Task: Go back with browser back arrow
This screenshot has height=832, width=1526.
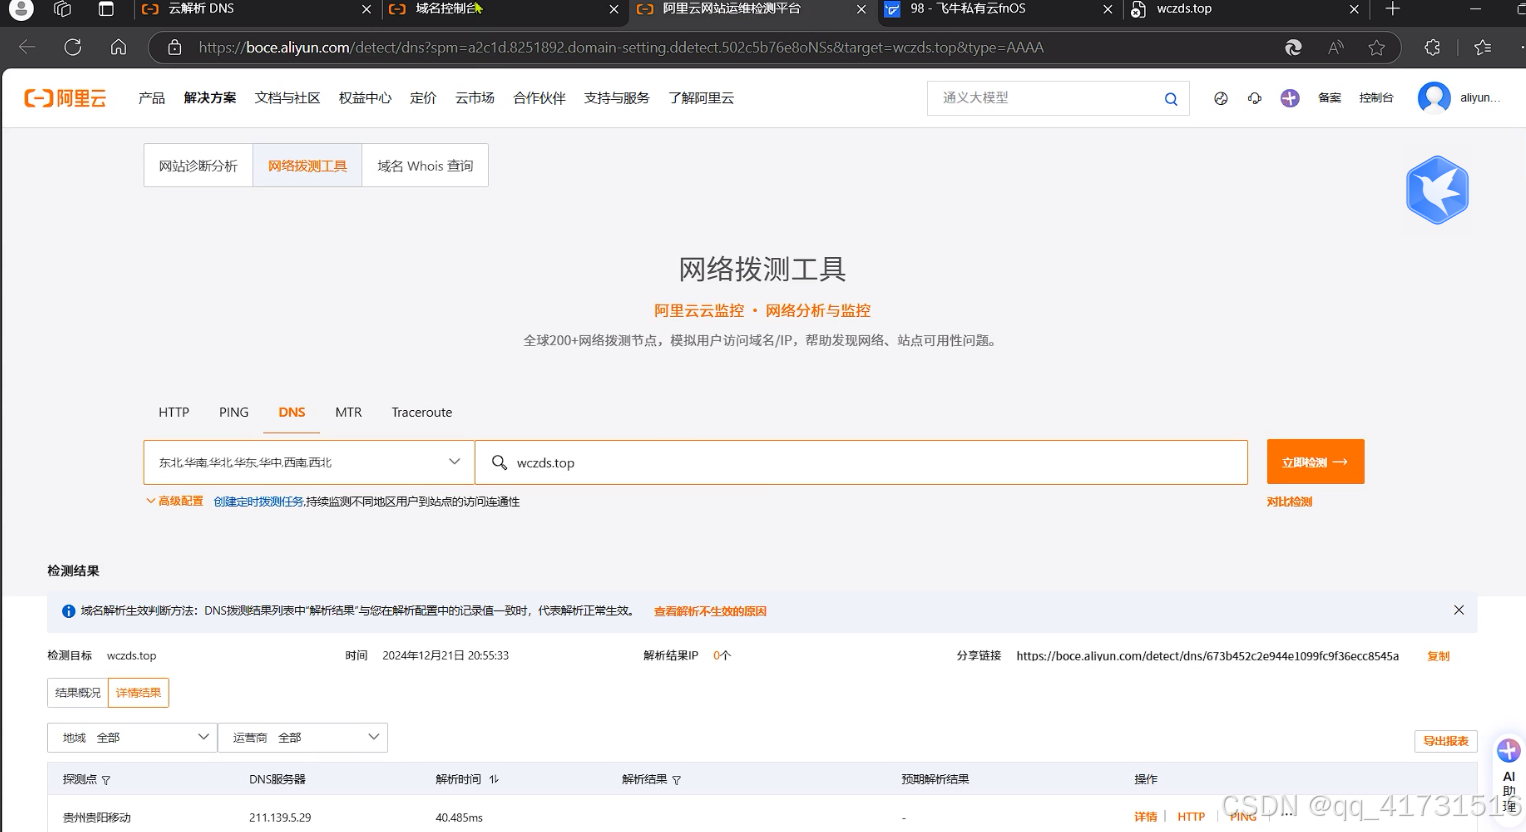Action: click(27, 47)
